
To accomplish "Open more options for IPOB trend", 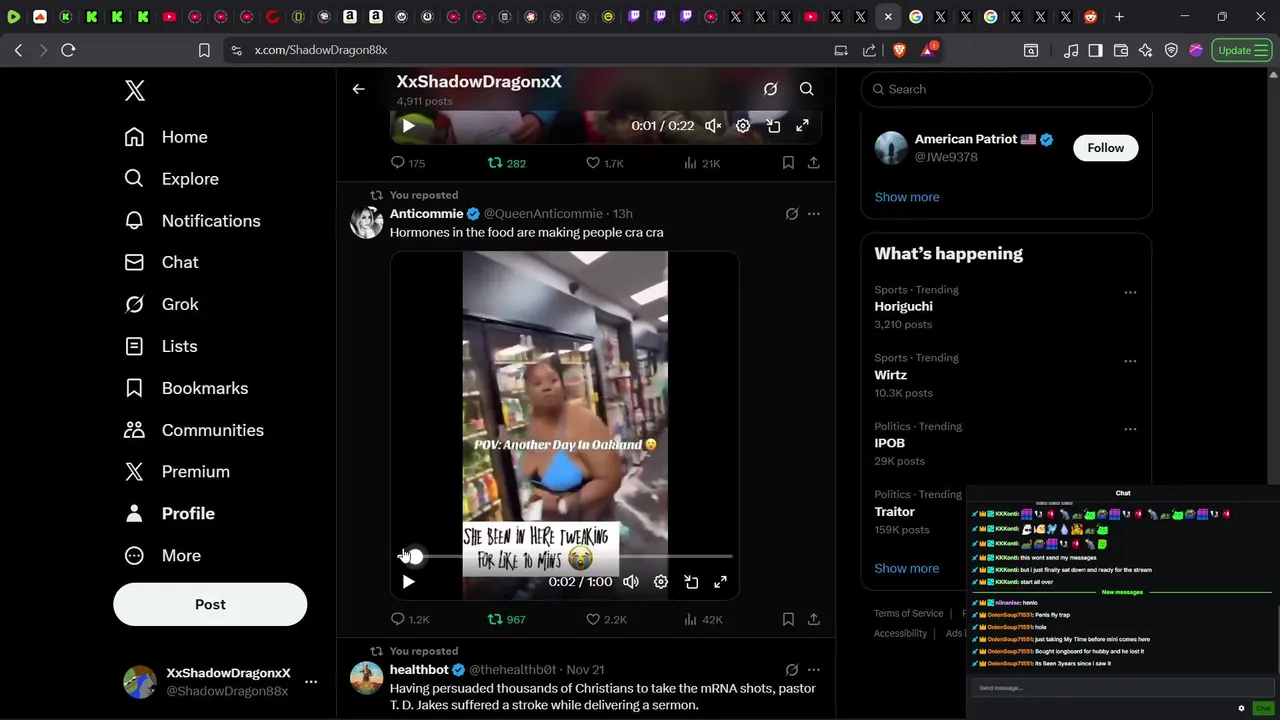I will click(1130, 429).
